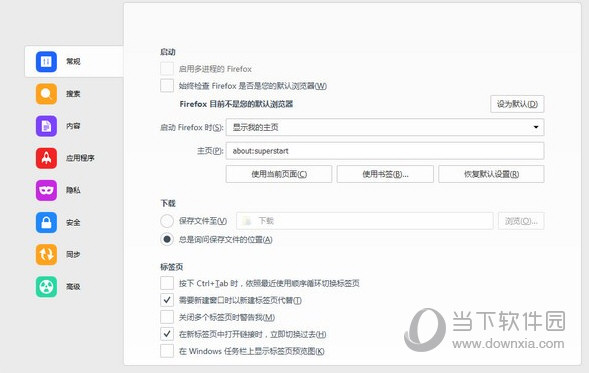Screen dimensions: 589x373
Task: Open the 启动 Firefox 时 dropdown
Action: pyautogui.click(x=385, y=127)
